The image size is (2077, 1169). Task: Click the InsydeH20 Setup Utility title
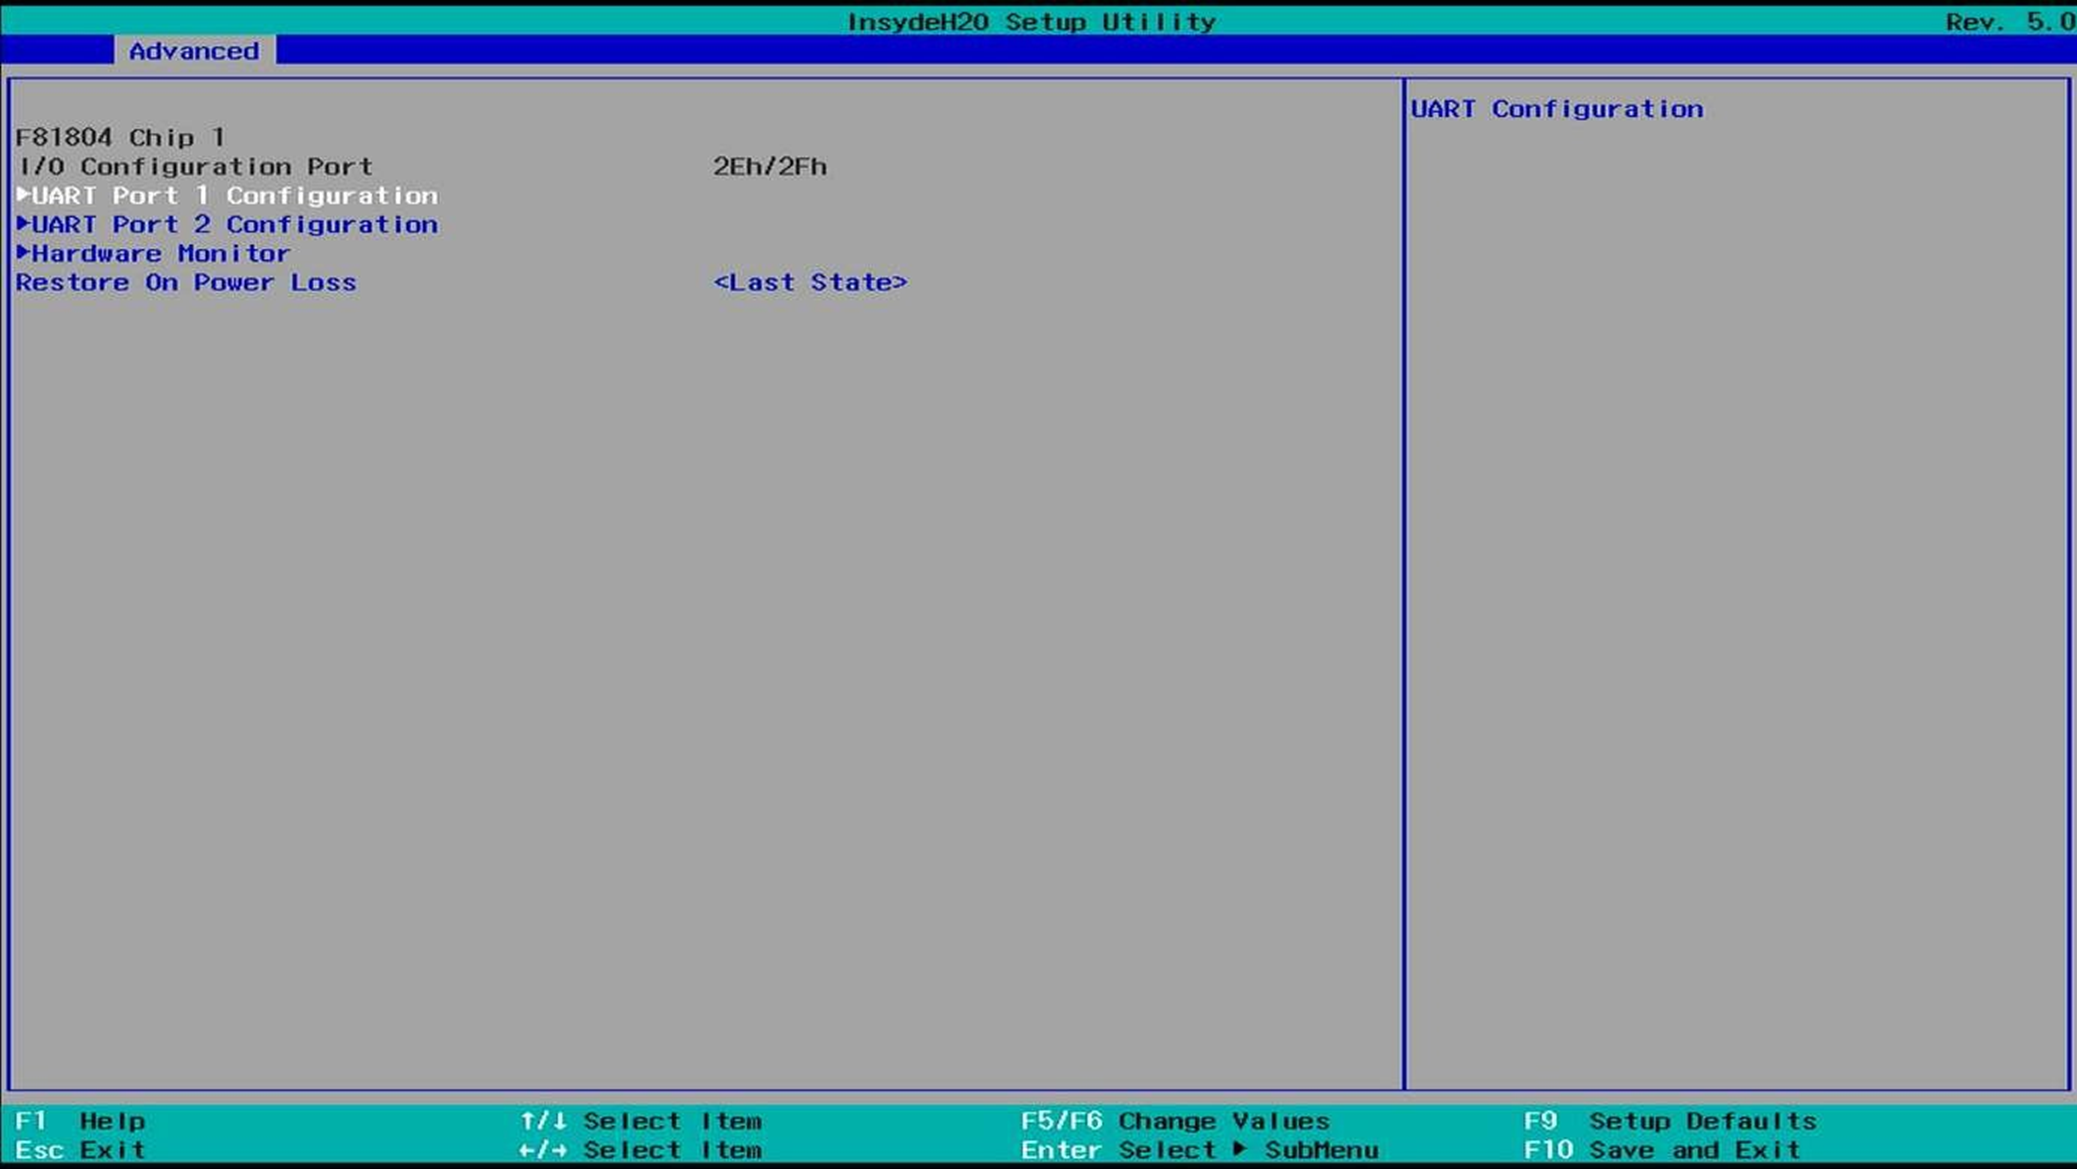[x=1031, y=21]
